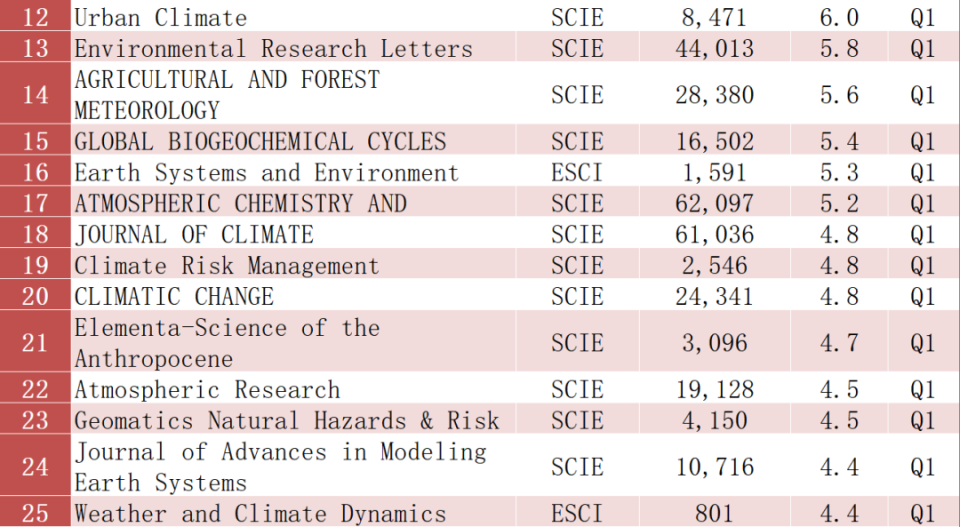
Task: Select the 6.0 impact factor cell
Action: (839, 17)
